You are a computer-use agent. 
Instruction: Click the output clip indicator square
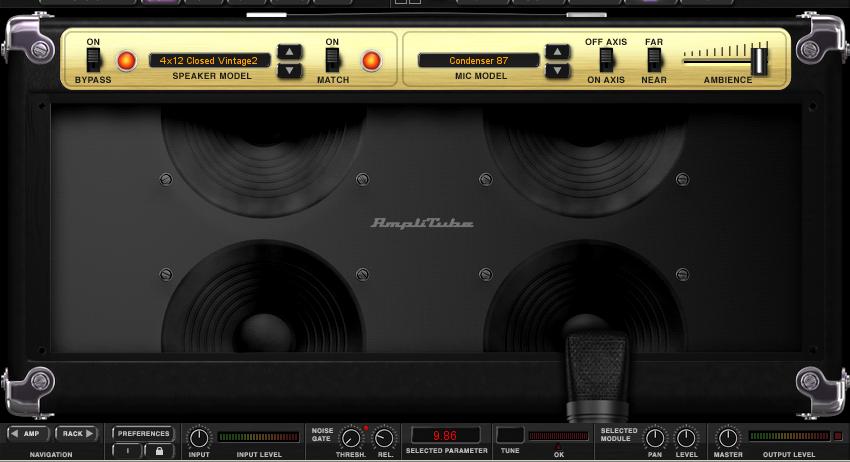click(838, 436)
